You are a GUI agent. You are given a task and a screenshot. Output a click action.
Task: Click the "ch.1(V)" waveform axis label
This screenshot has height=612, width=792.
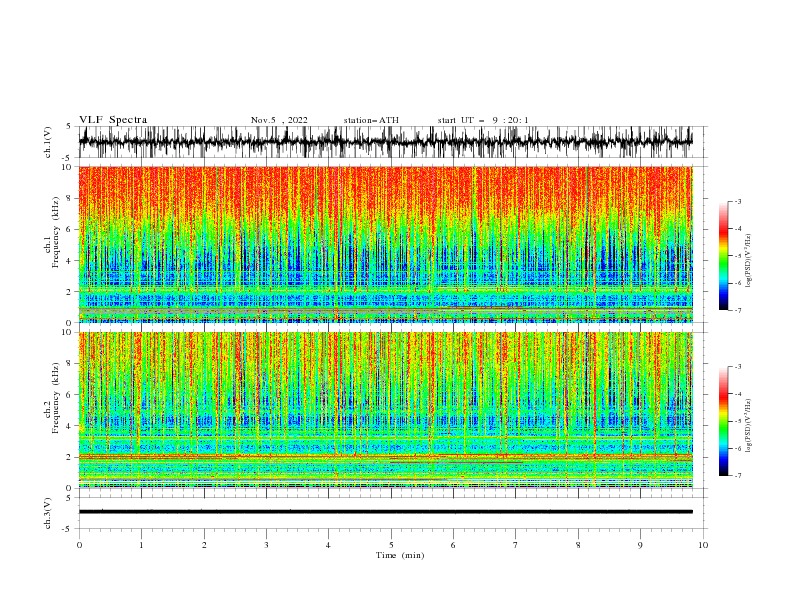48,142
